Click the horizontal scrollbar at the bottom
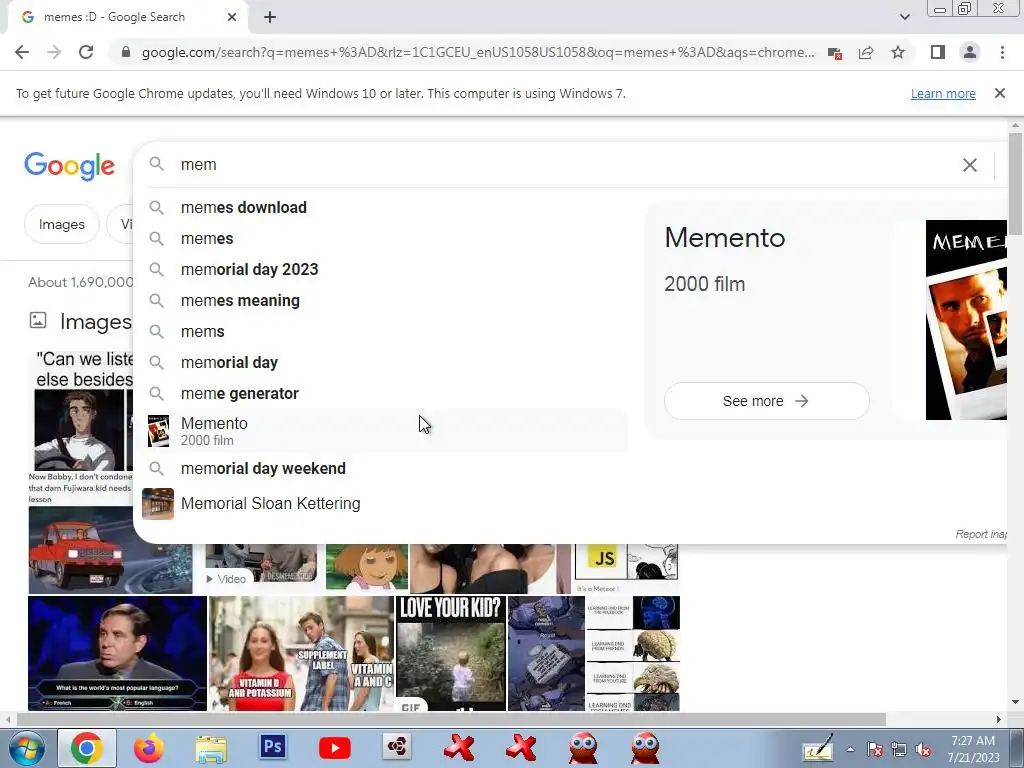The height and width of the screenshot is (768, 1024). [x=451, y=719]
